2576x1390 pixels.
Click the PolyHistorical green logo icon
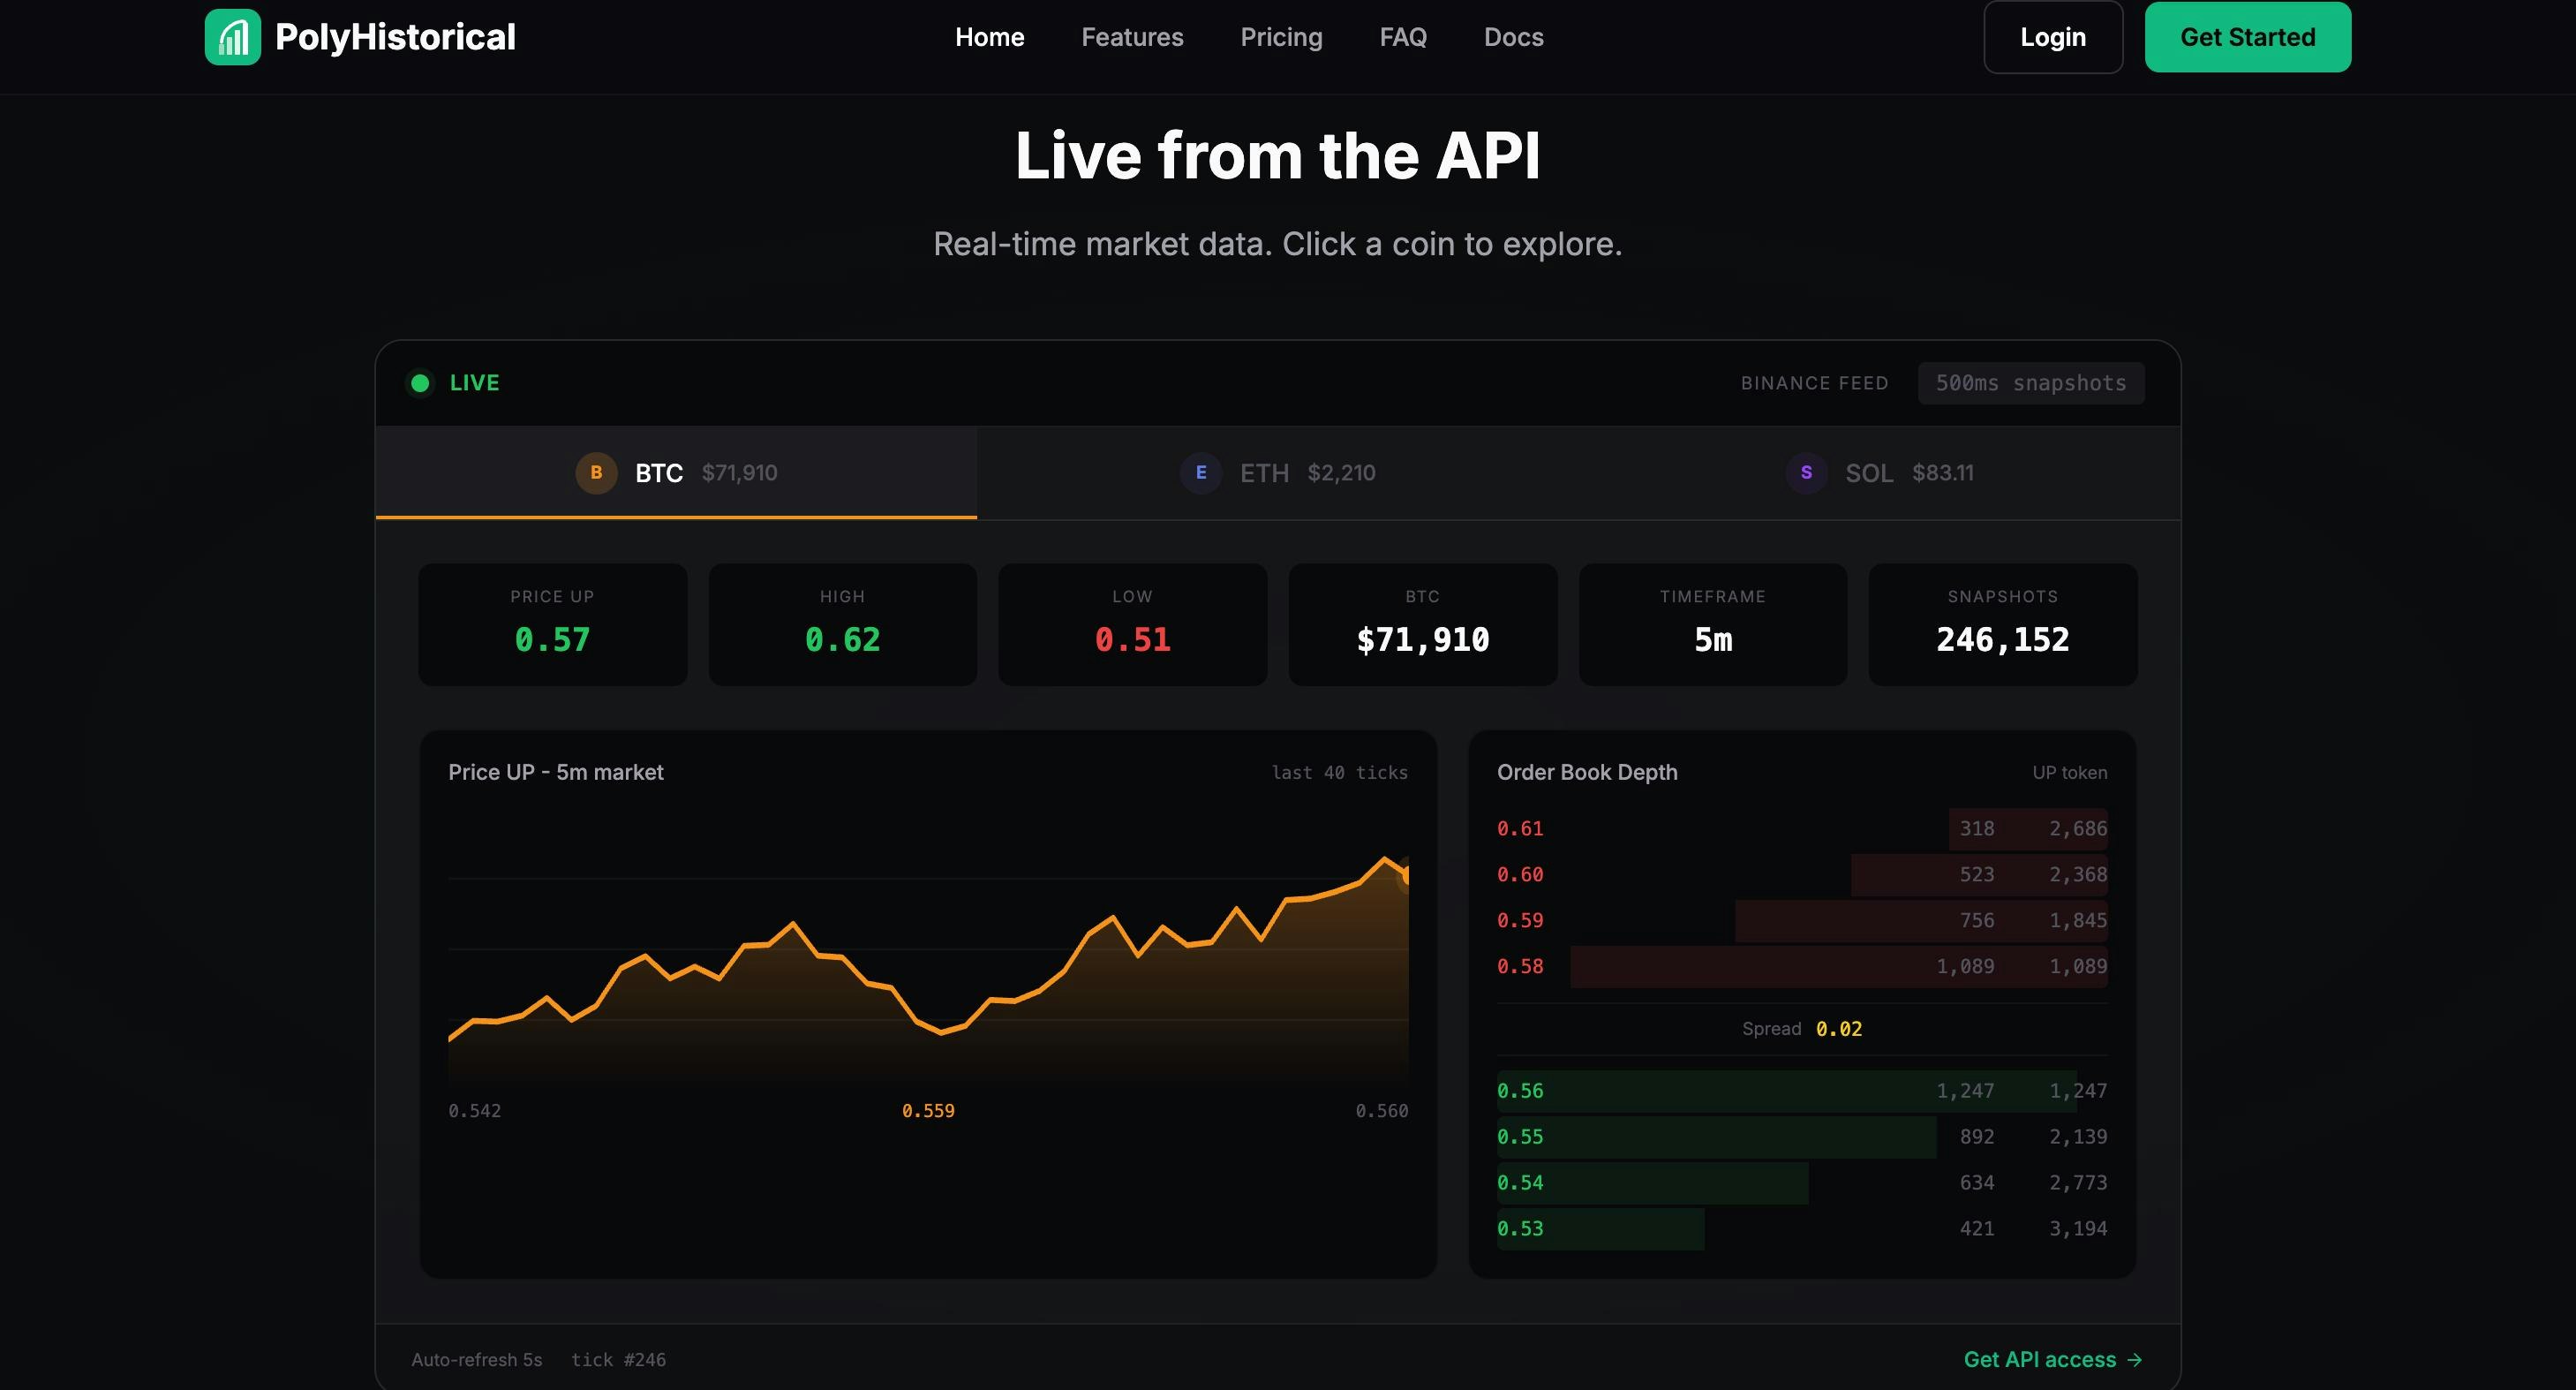click(x=232, y=37)
